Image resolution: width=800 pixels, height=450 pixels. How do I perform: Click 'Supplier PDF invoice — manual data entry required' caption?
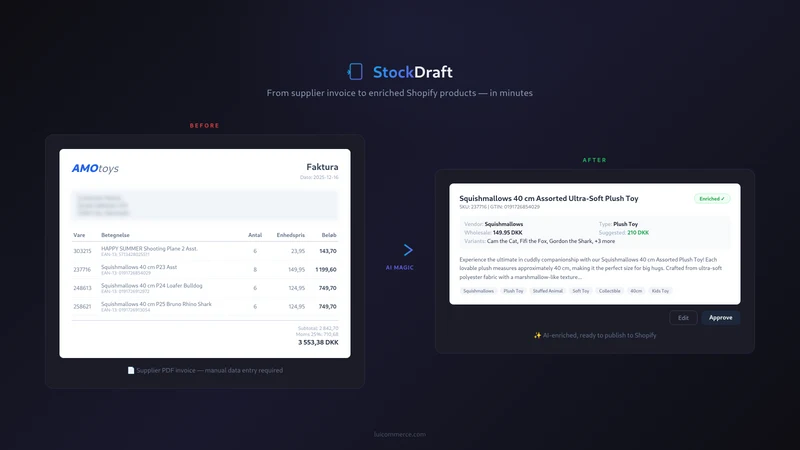point(209,370)
